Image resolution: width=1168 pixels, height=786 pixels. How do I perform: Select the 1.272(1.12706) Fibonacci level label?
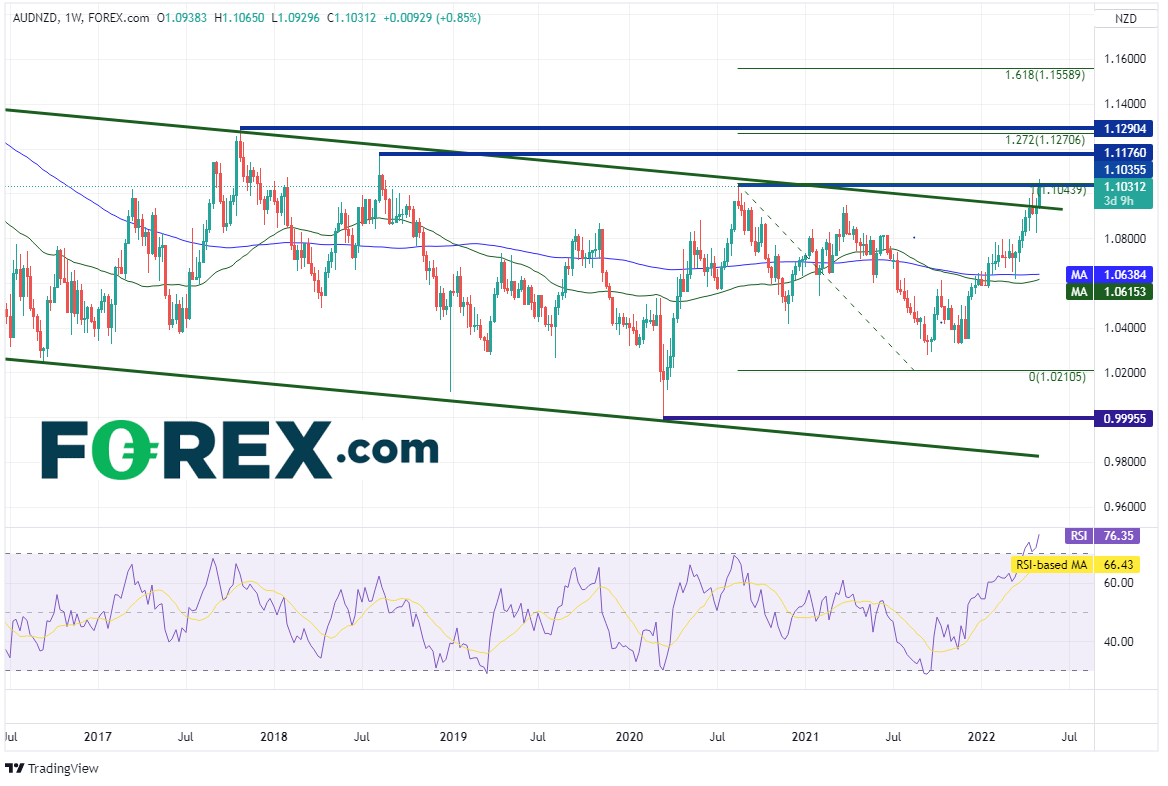click(1059, 140)
